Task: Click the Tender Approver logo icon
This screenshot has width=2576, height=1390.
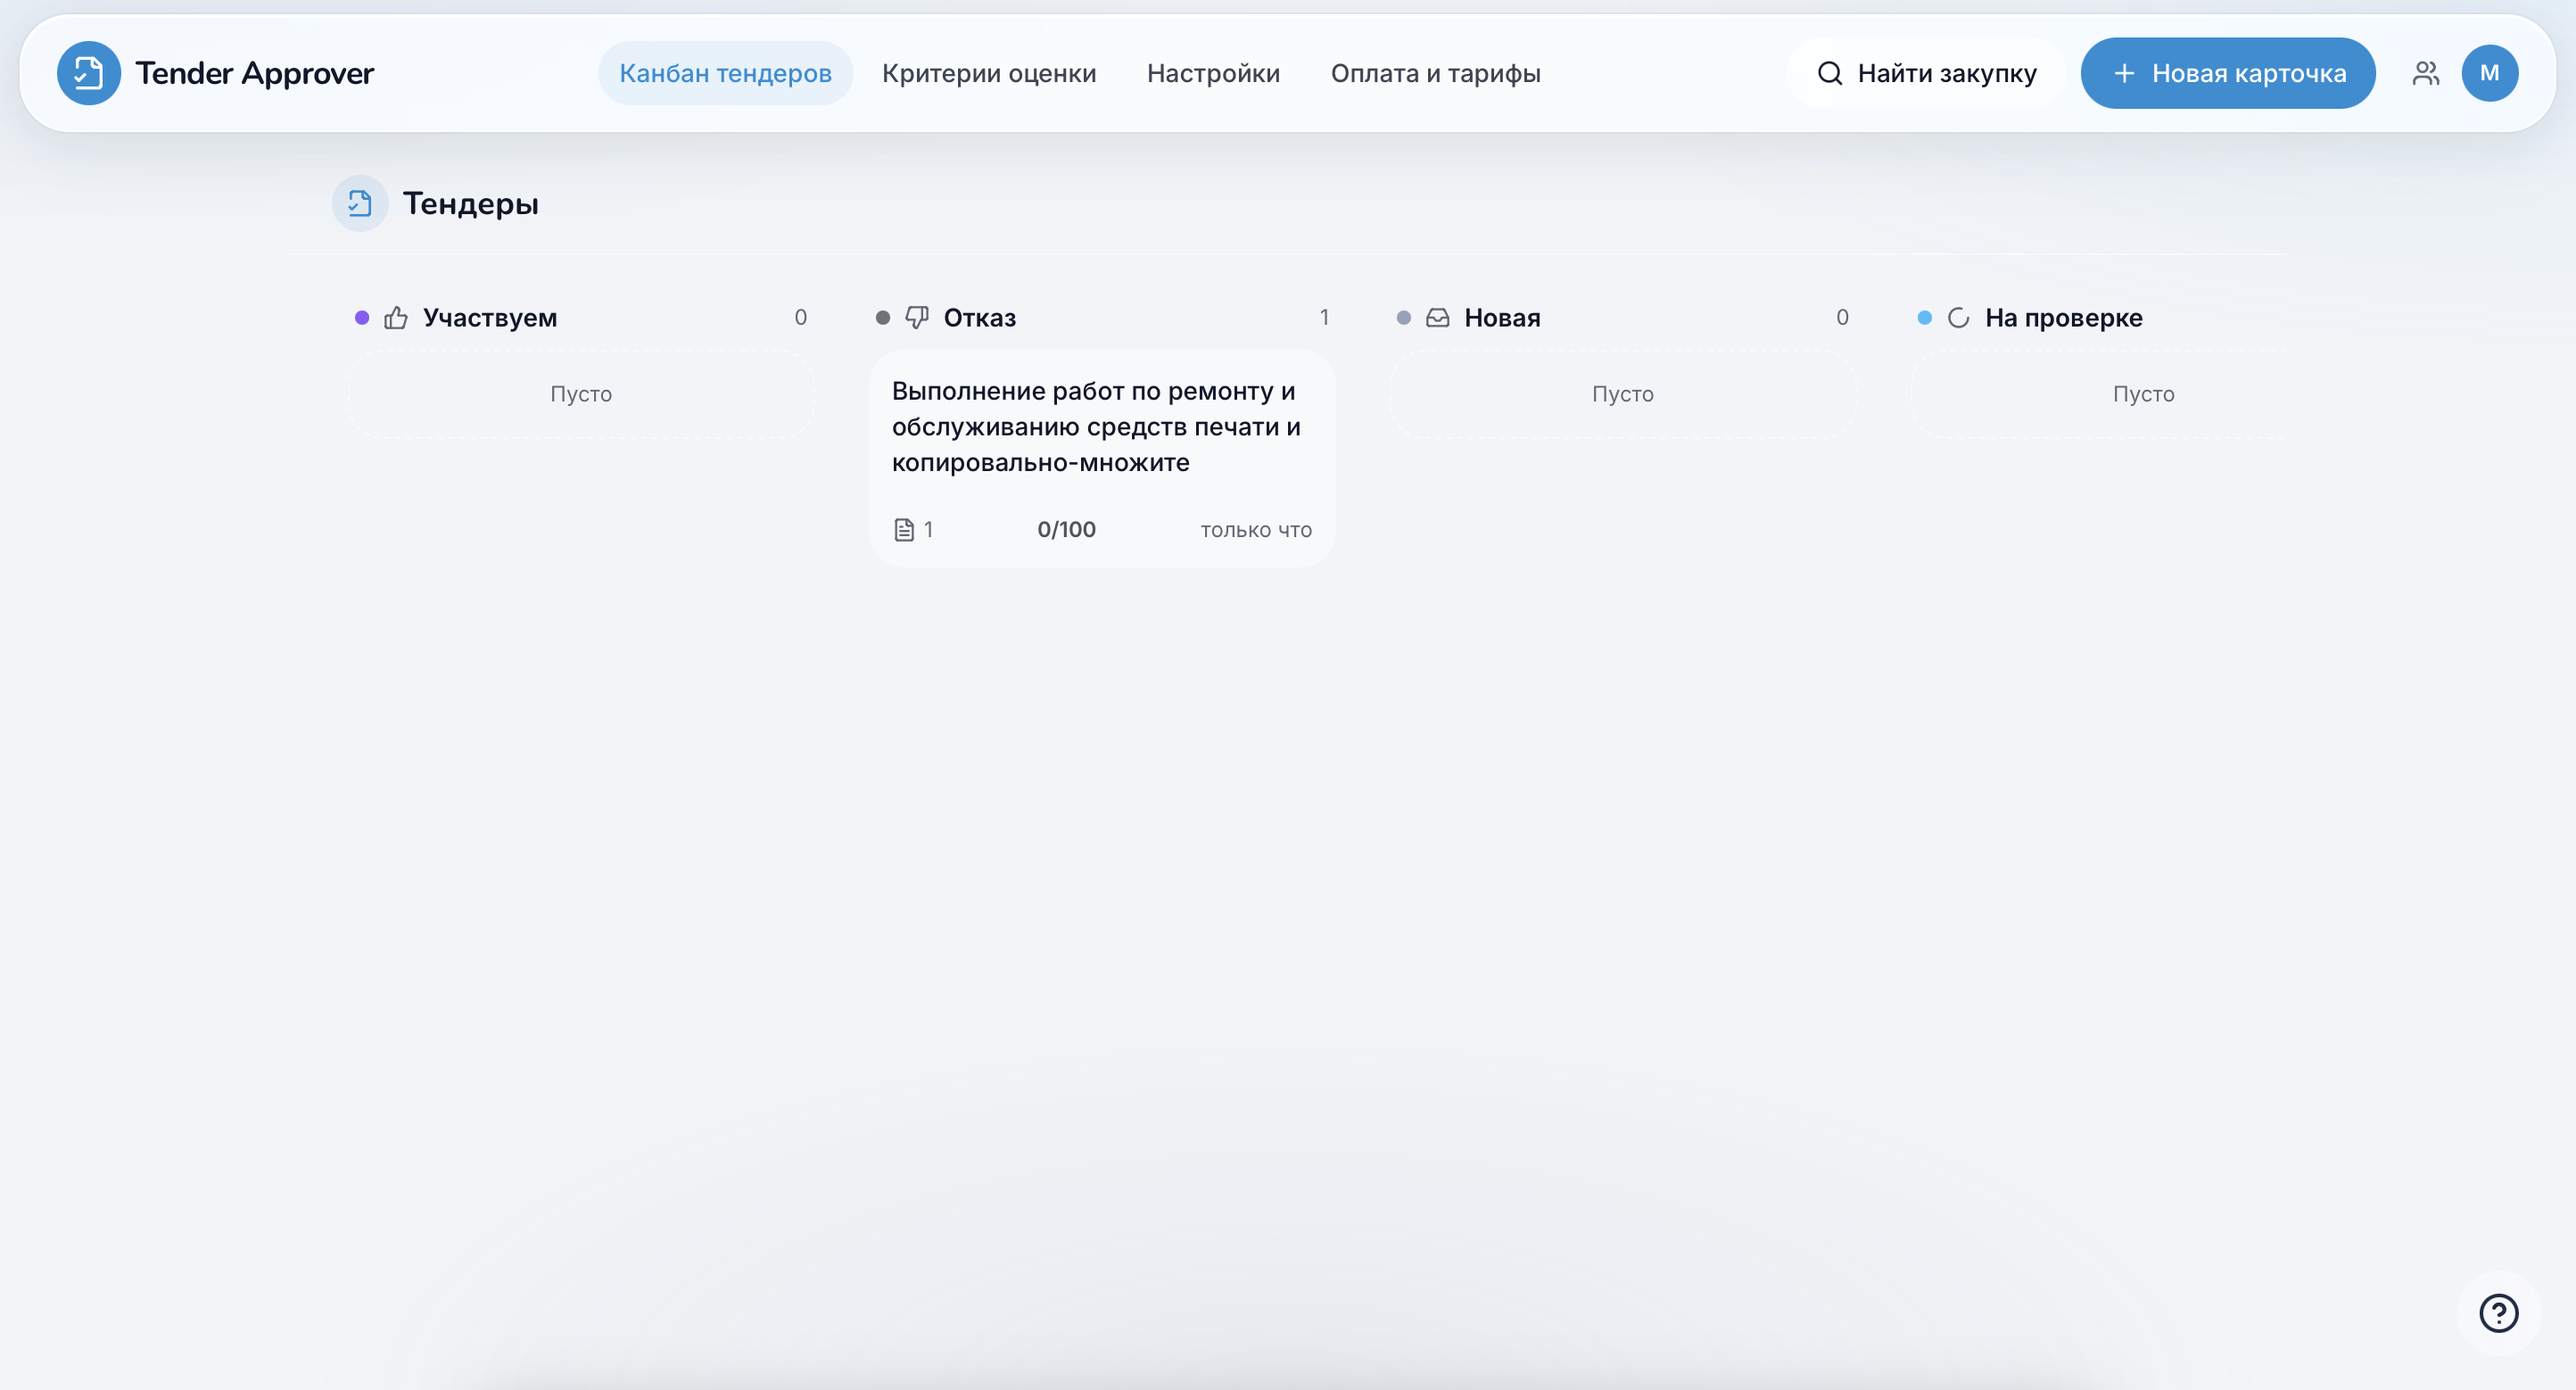Action: pyautogui.click(x=88, y=73)
